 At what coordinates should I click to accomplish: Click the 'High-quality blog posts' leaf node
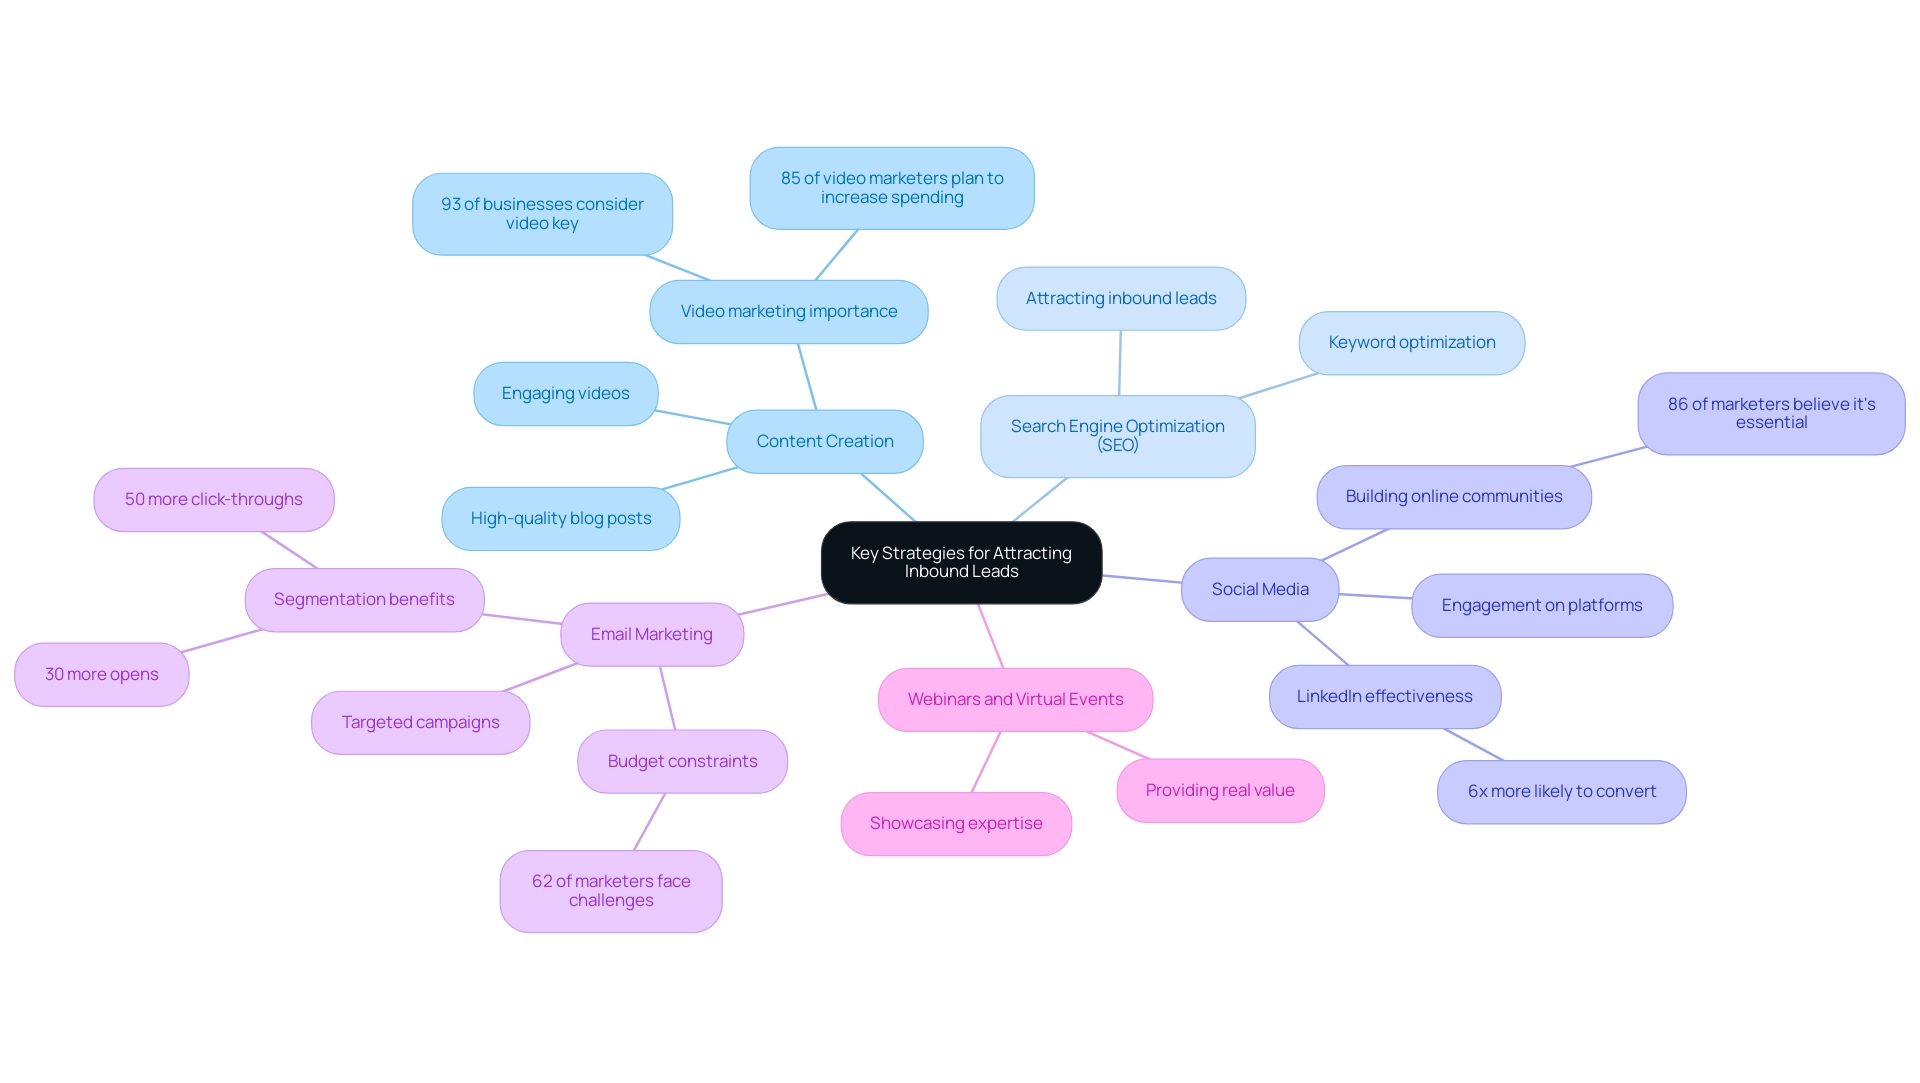(x=560, y=516)
